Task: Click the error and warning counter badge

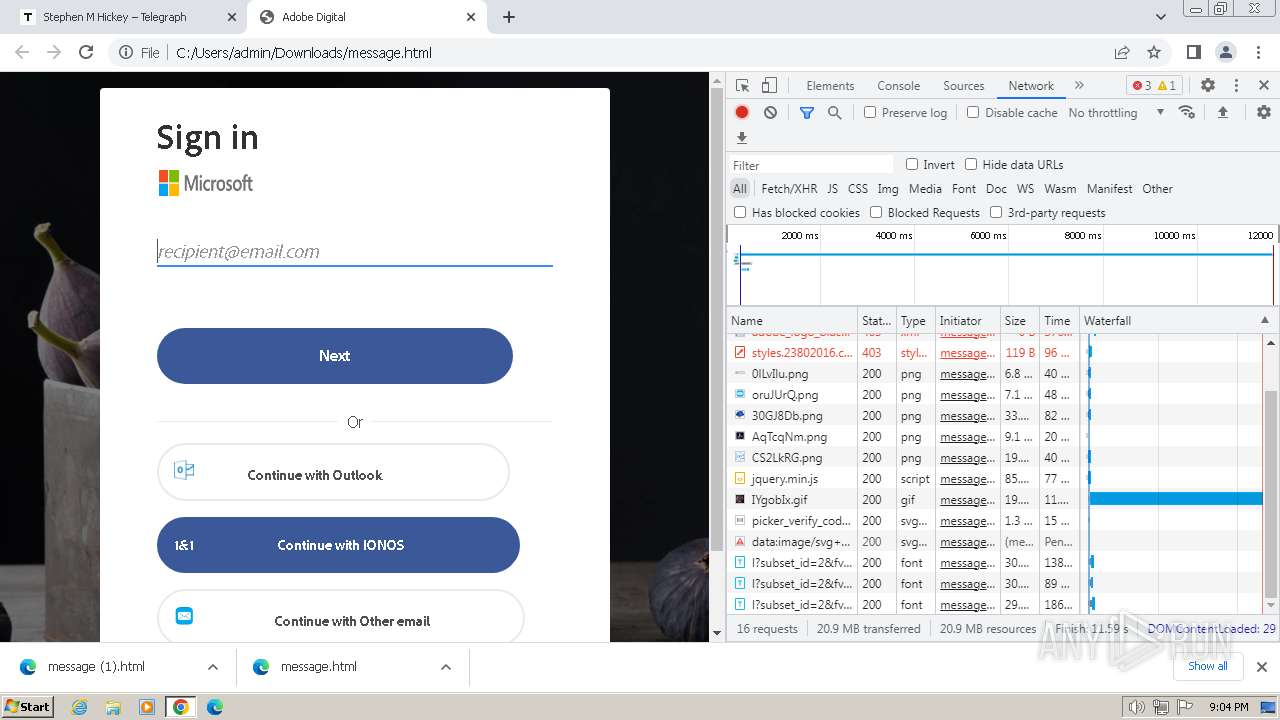Action: (1154, 86)
